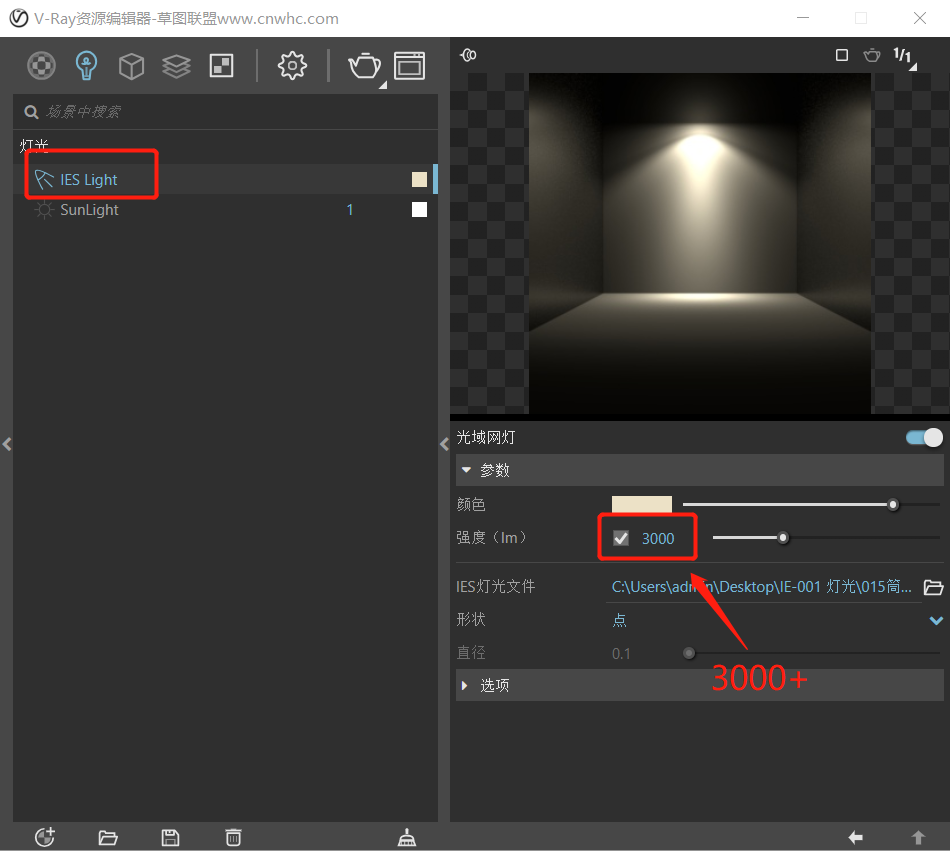Click the IES Light type icon
This screenshot has width=950, height=851.
[44, 179]
